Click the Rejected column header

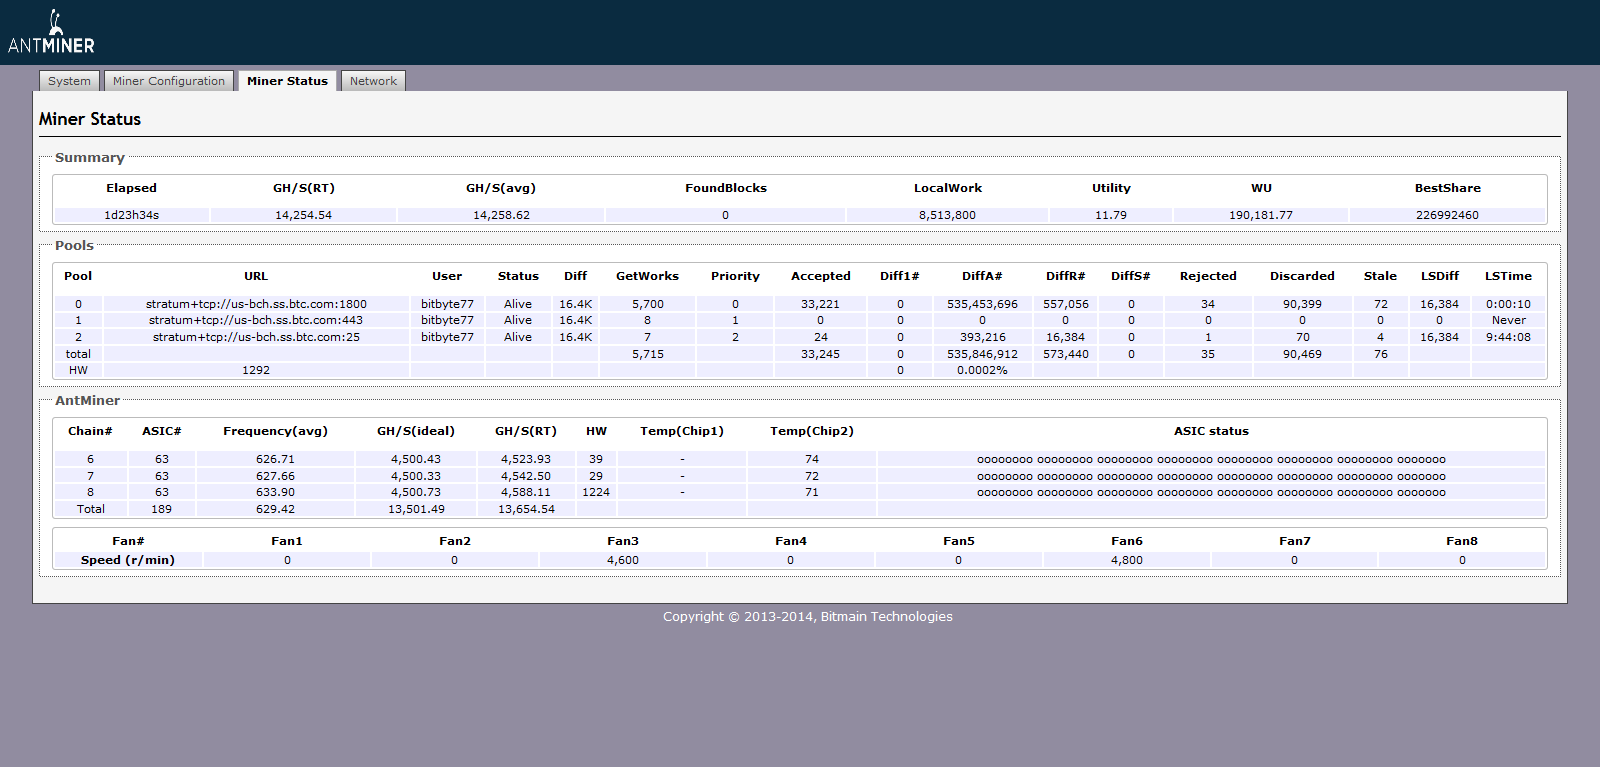(x=1208, y=276)
